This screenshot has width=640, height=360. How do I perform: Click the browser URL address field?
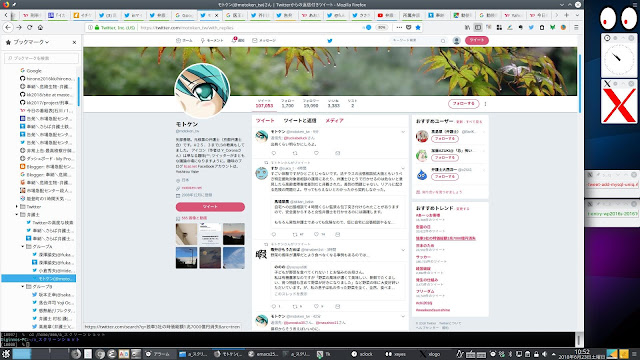point(249,27)
